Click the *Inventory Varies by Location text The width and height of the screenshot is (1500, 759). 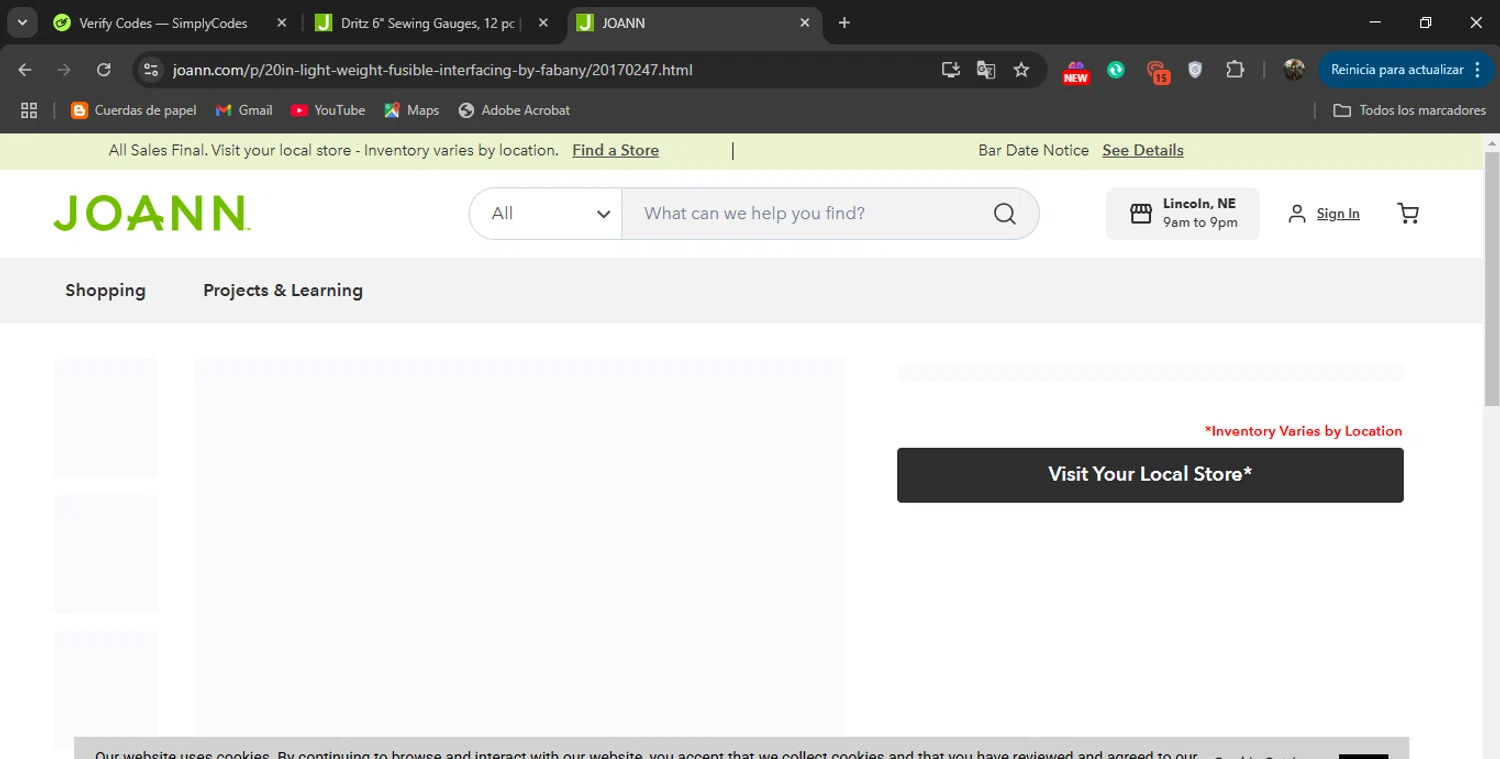(1303, 431)
